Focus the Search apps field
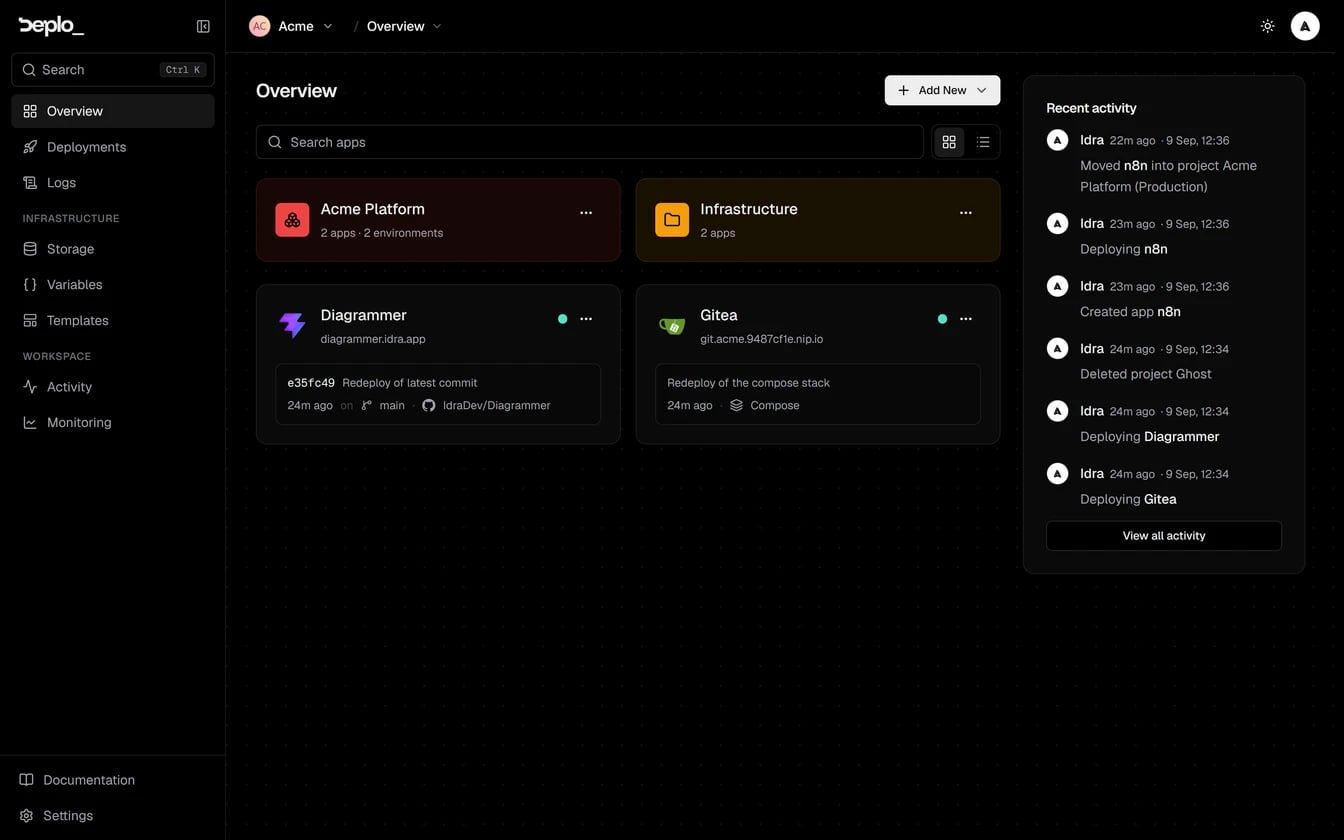Image resolution: width=1344 pixels, height=840 pixels. (590, 142)
